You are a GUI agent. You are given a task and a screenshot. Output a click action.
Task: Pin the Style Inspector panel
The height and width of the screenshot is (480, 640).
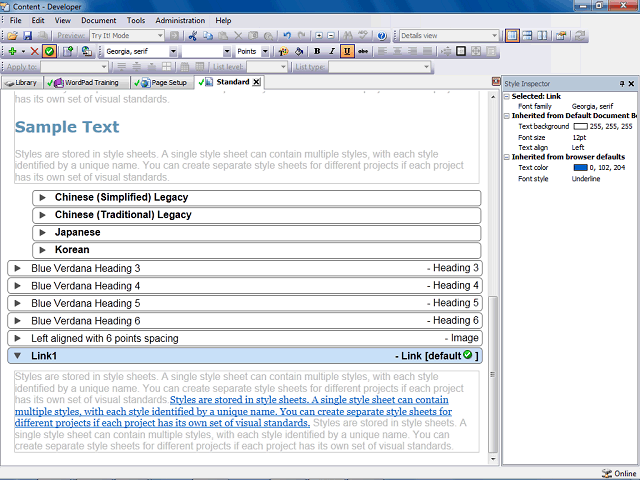coord(622,84)
